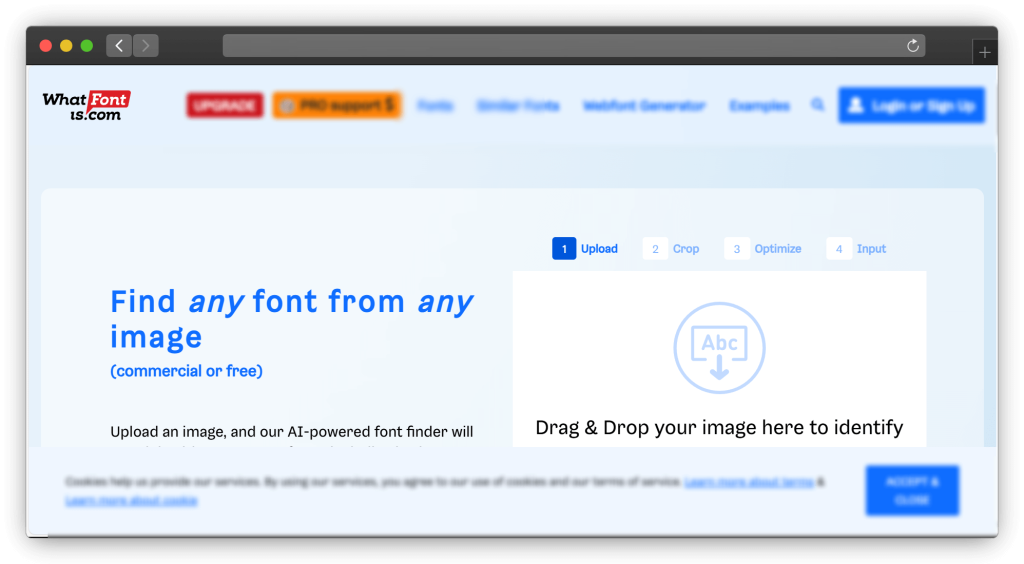Open a new browser tab with plus
Screen dimensions: 1024x564
pyautogui.click(x=985, y=52)
